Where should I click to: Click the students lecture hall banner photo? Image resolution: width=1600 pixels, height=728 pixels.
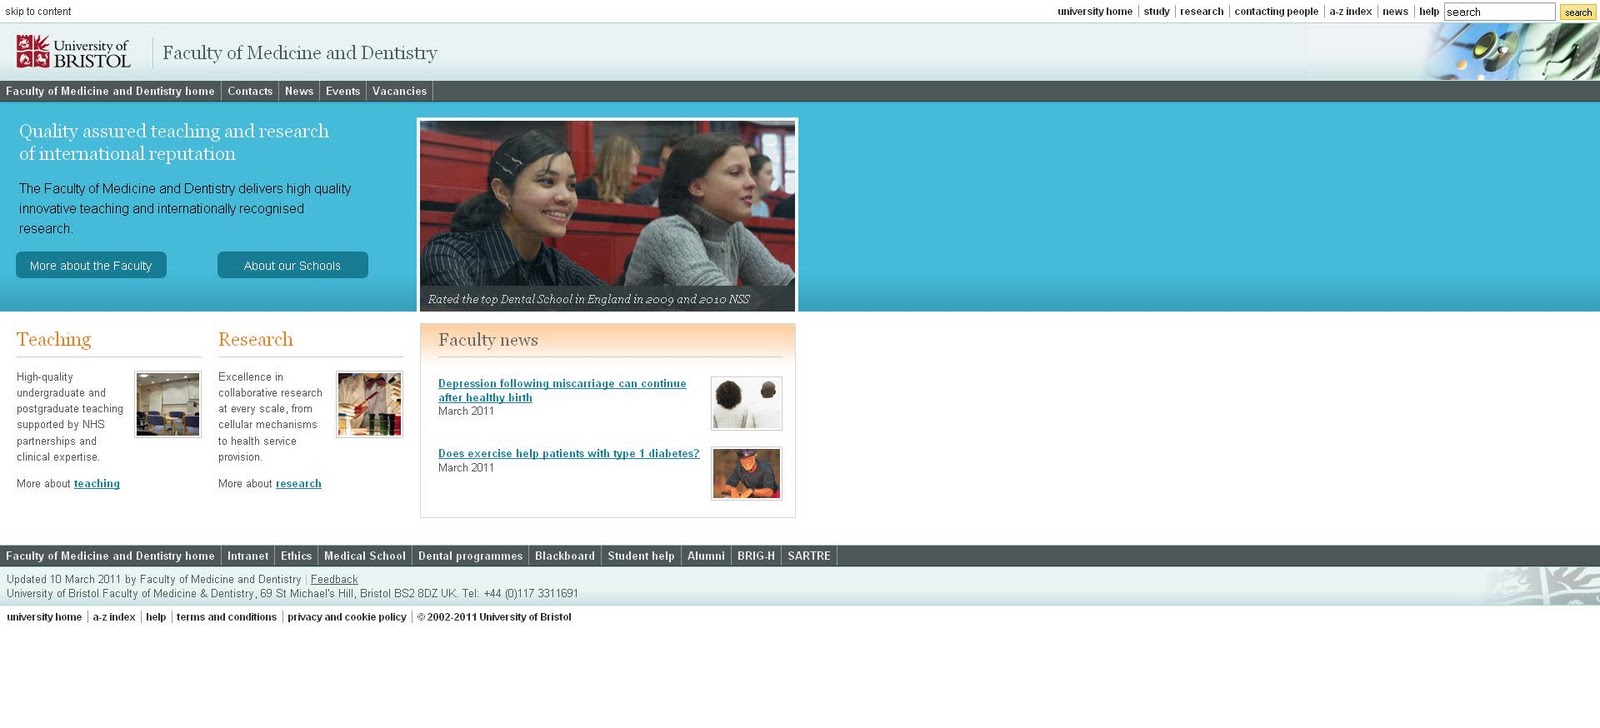tap(607, 215)
